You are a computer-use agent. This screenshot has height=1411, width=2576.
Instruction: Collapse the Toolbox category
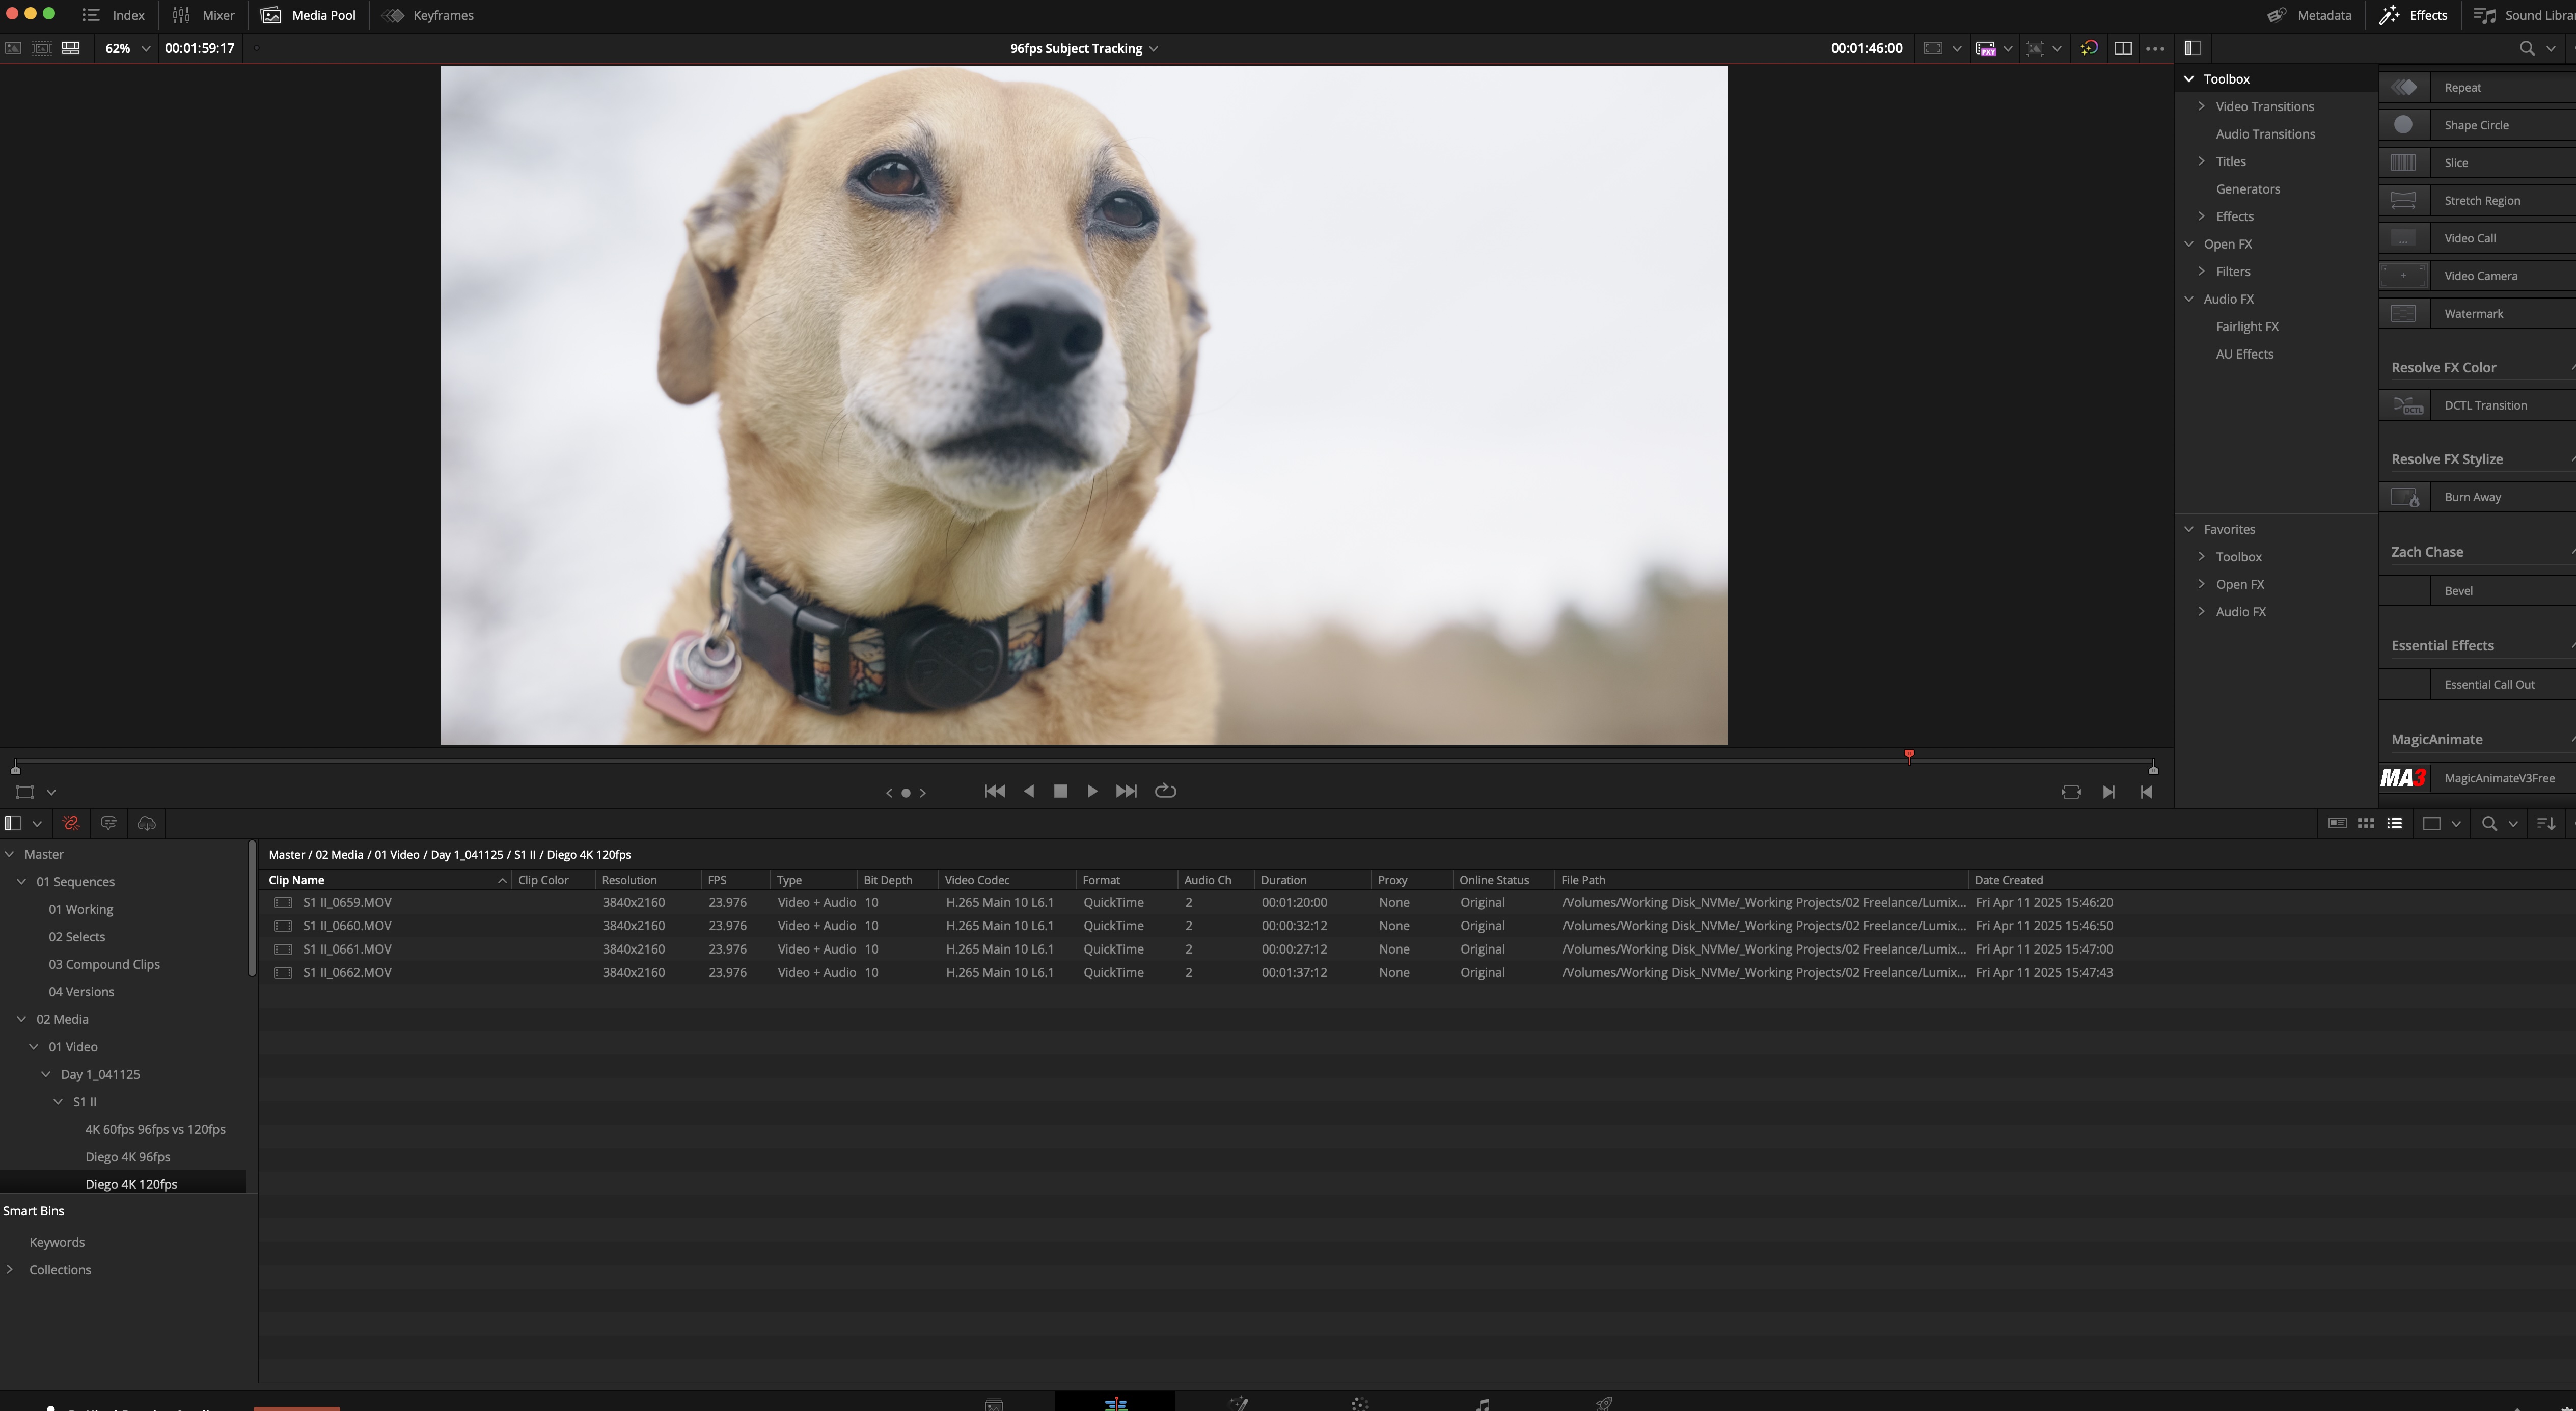tap(2189, 79)
